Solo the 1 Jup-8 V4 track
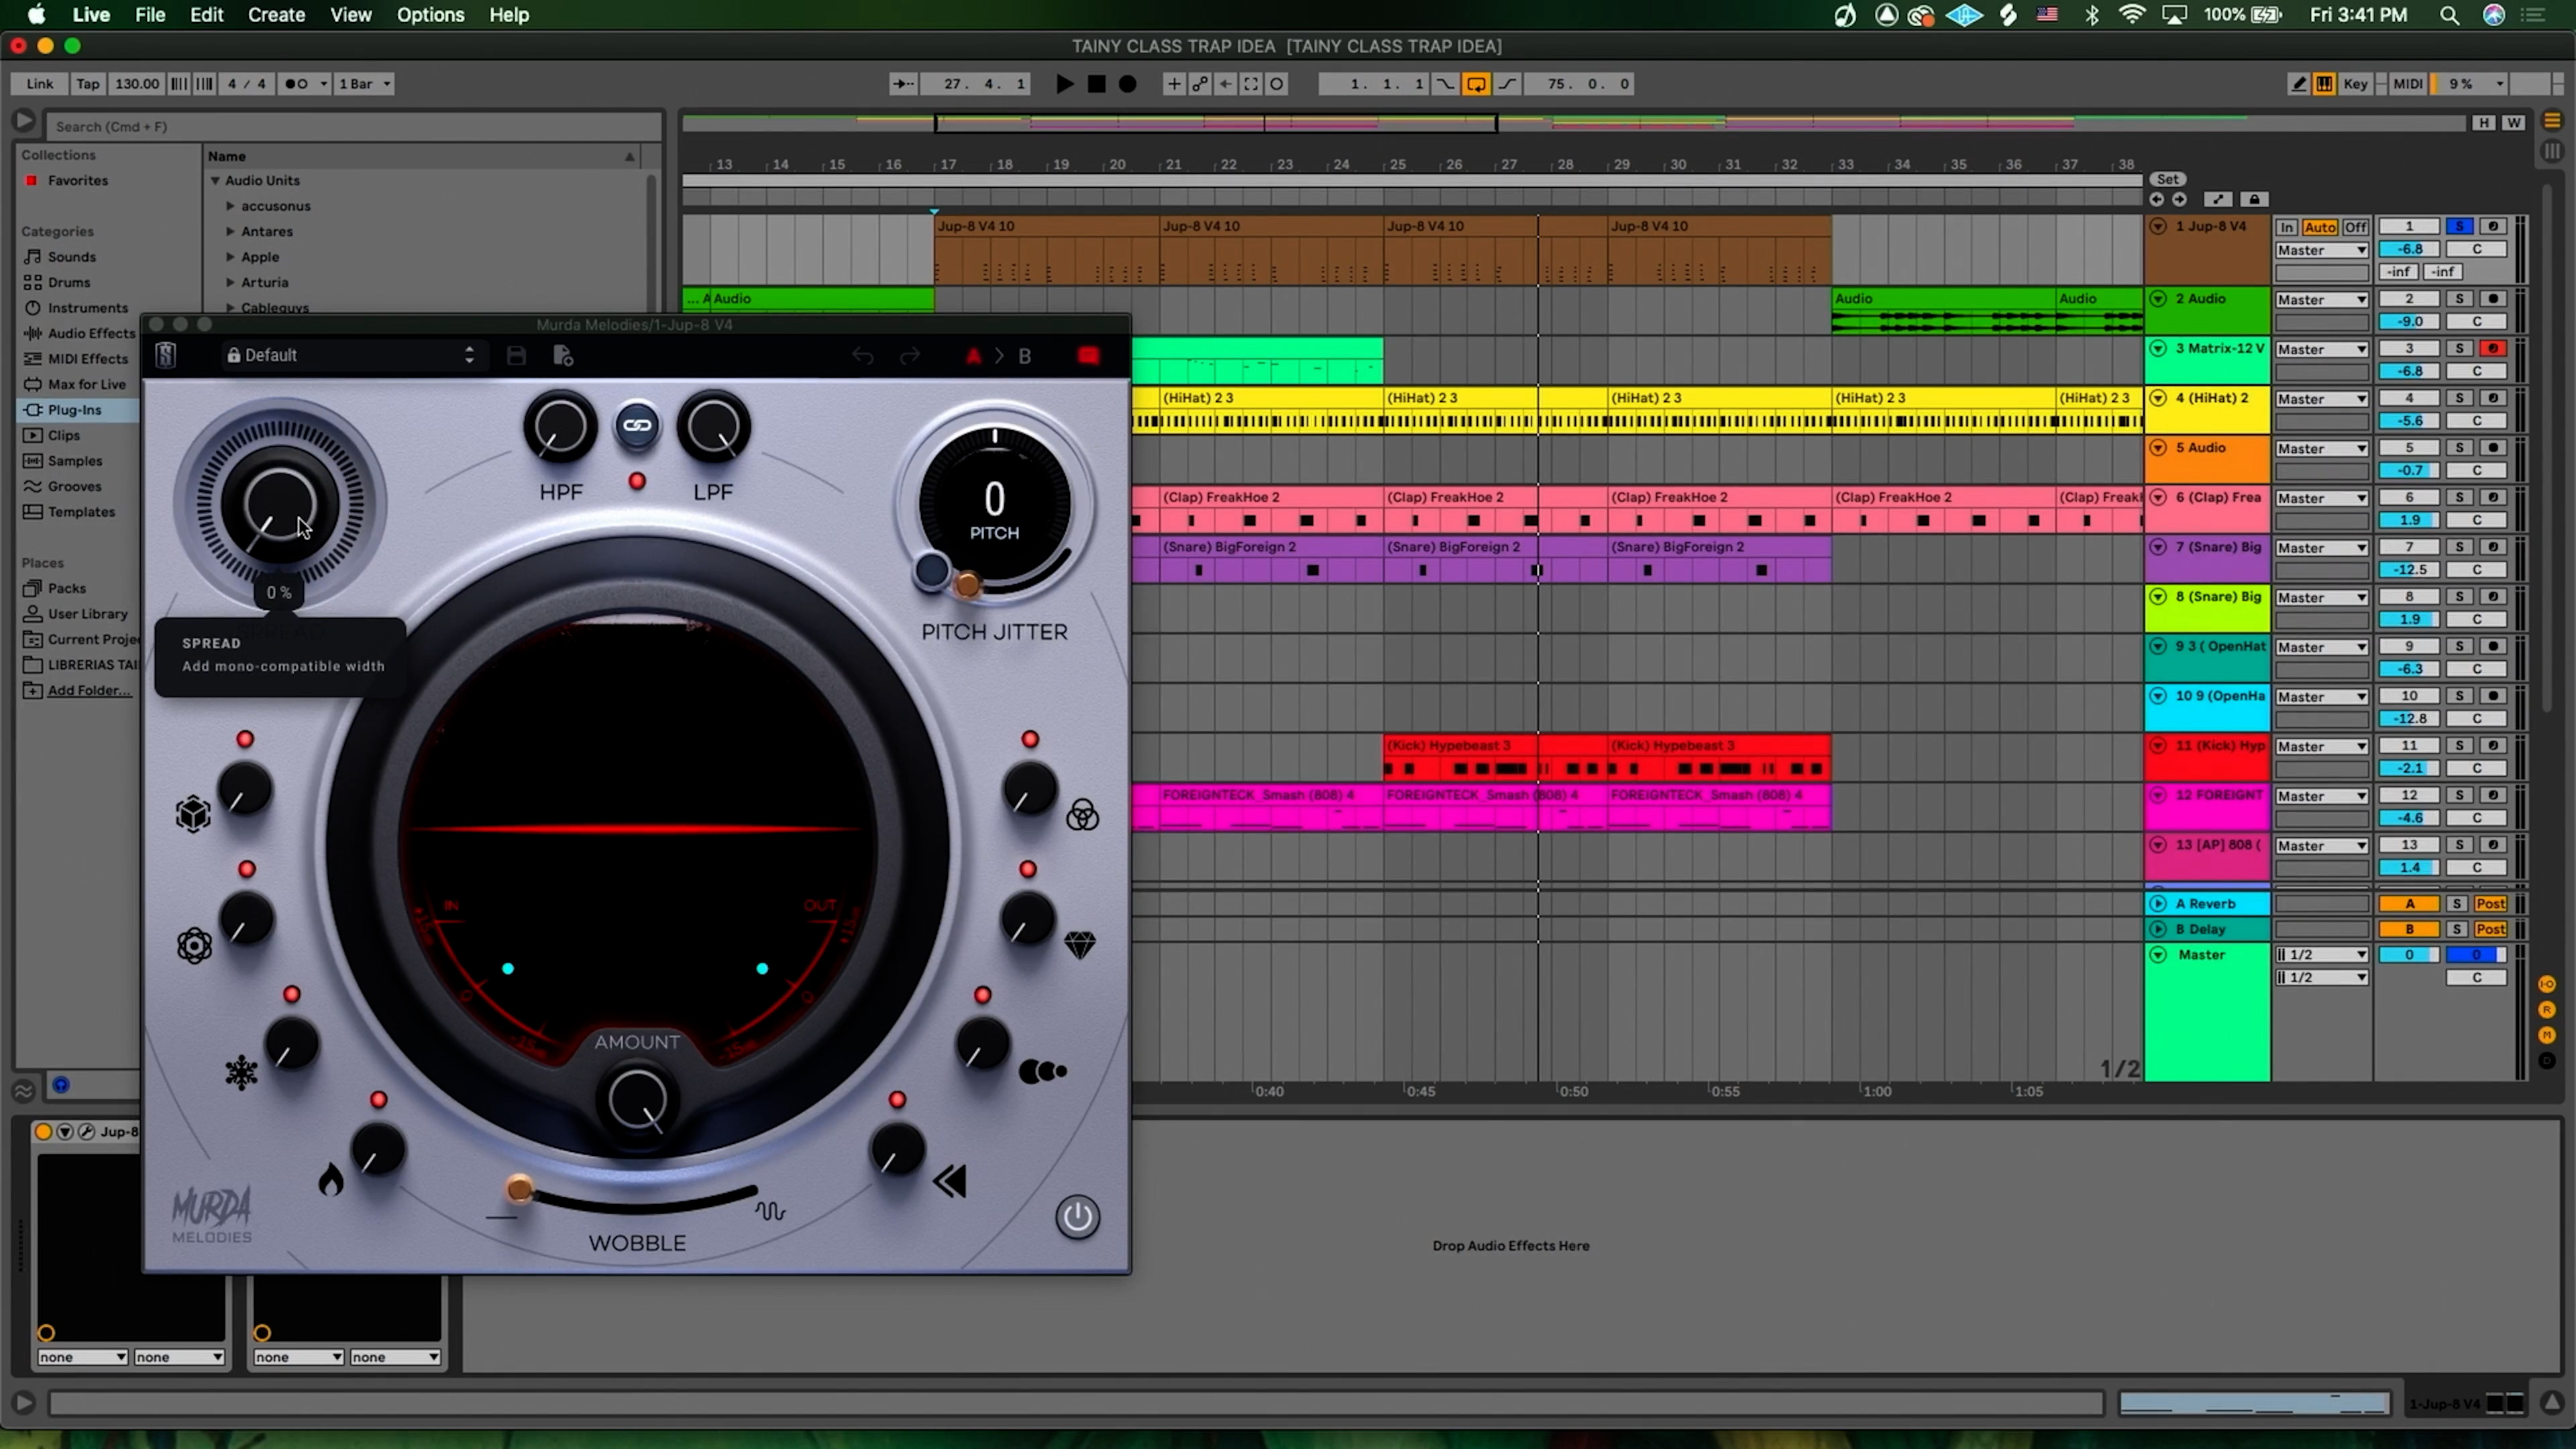 coord(2461,226)
